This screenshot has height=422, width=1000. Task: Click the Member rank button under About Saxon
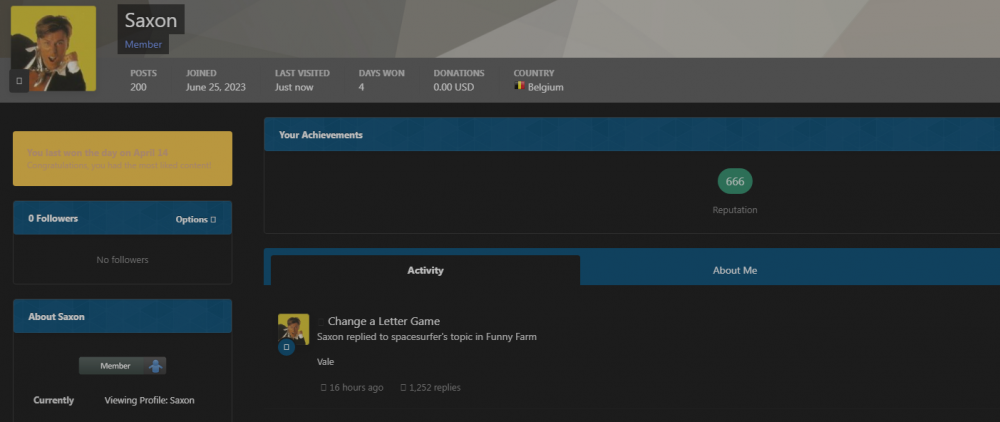pos(115,366)
